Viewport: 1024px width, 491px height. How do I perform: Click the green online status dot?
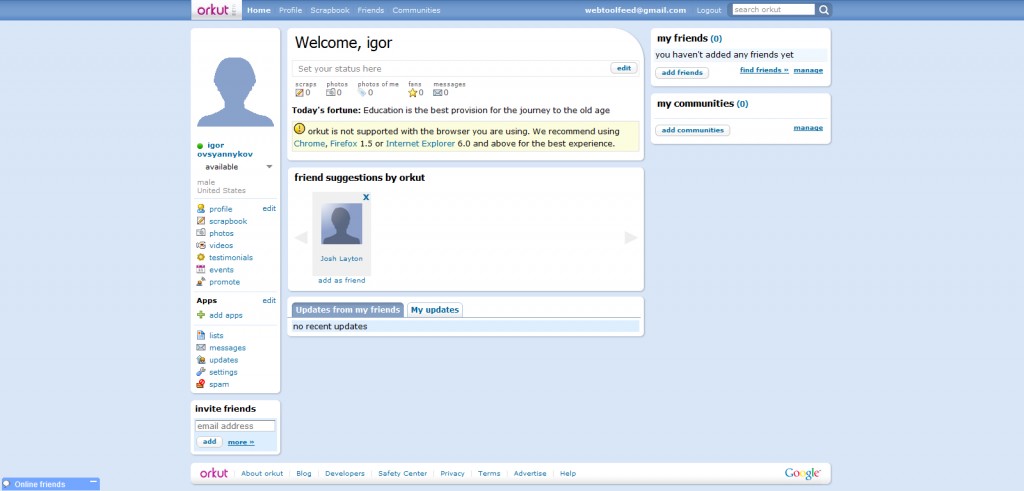pyautogui.click(x=200, y=146)
